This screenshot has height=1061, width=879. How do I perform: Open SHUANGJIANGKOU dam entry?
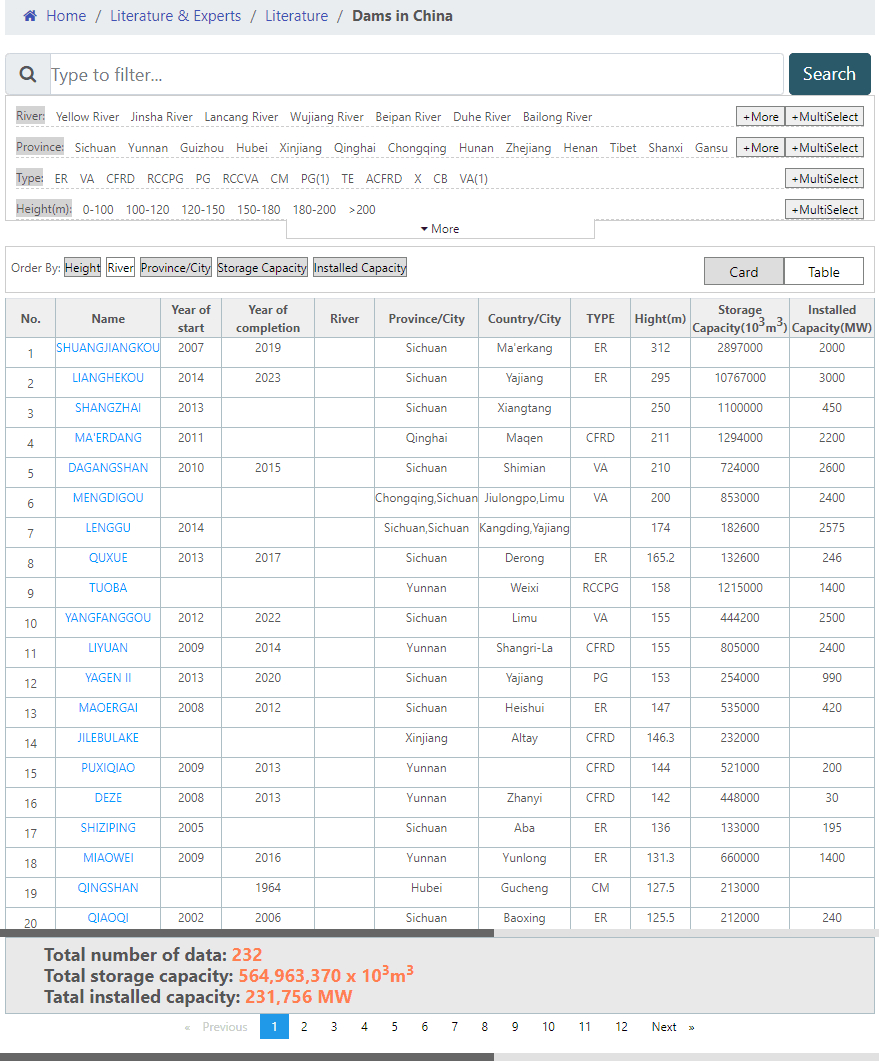click(108, 348)
